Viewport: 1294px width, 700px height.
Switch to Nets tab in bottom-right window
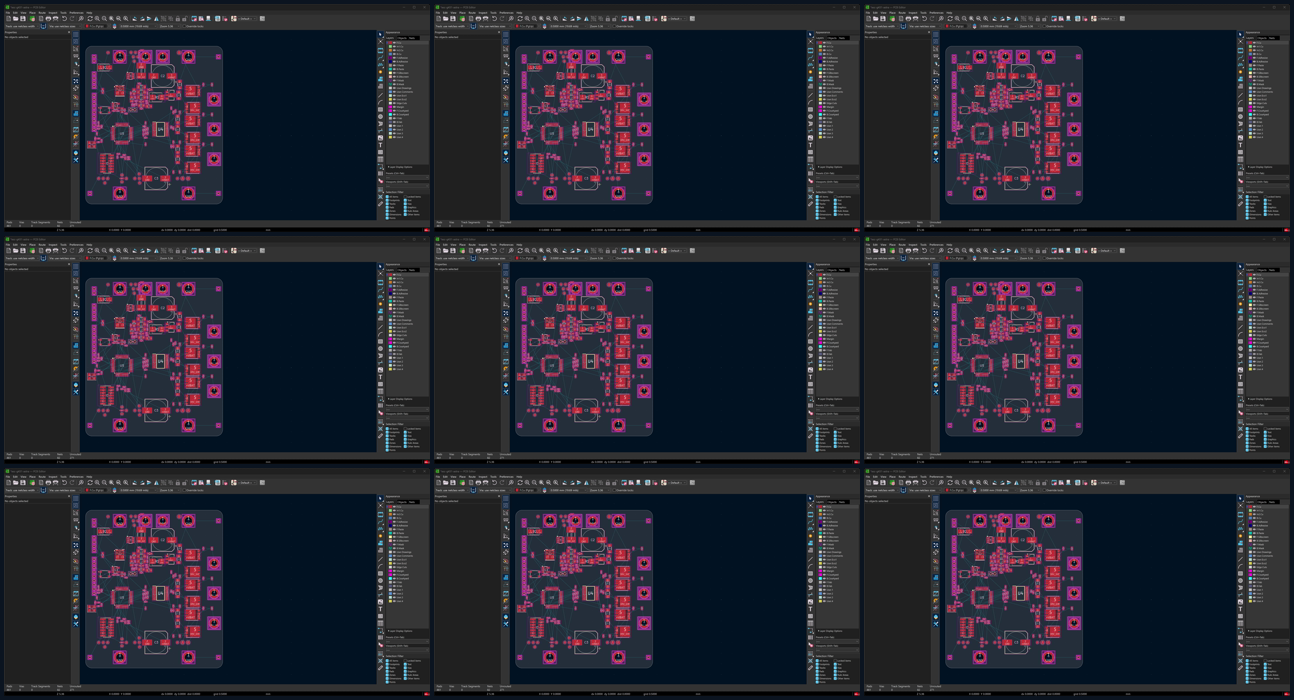click(x=1272, y=502)
